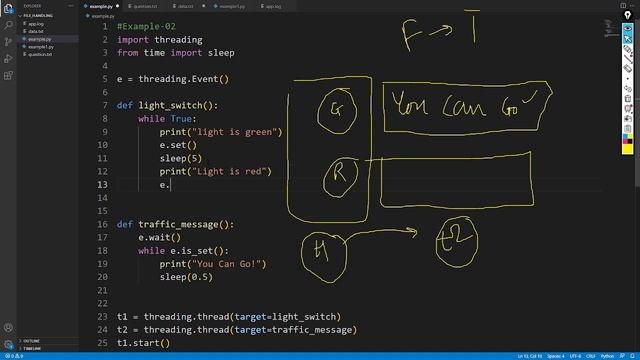
Task: Select the pen tool in annotation toolbar
Action: coord(628,49)
